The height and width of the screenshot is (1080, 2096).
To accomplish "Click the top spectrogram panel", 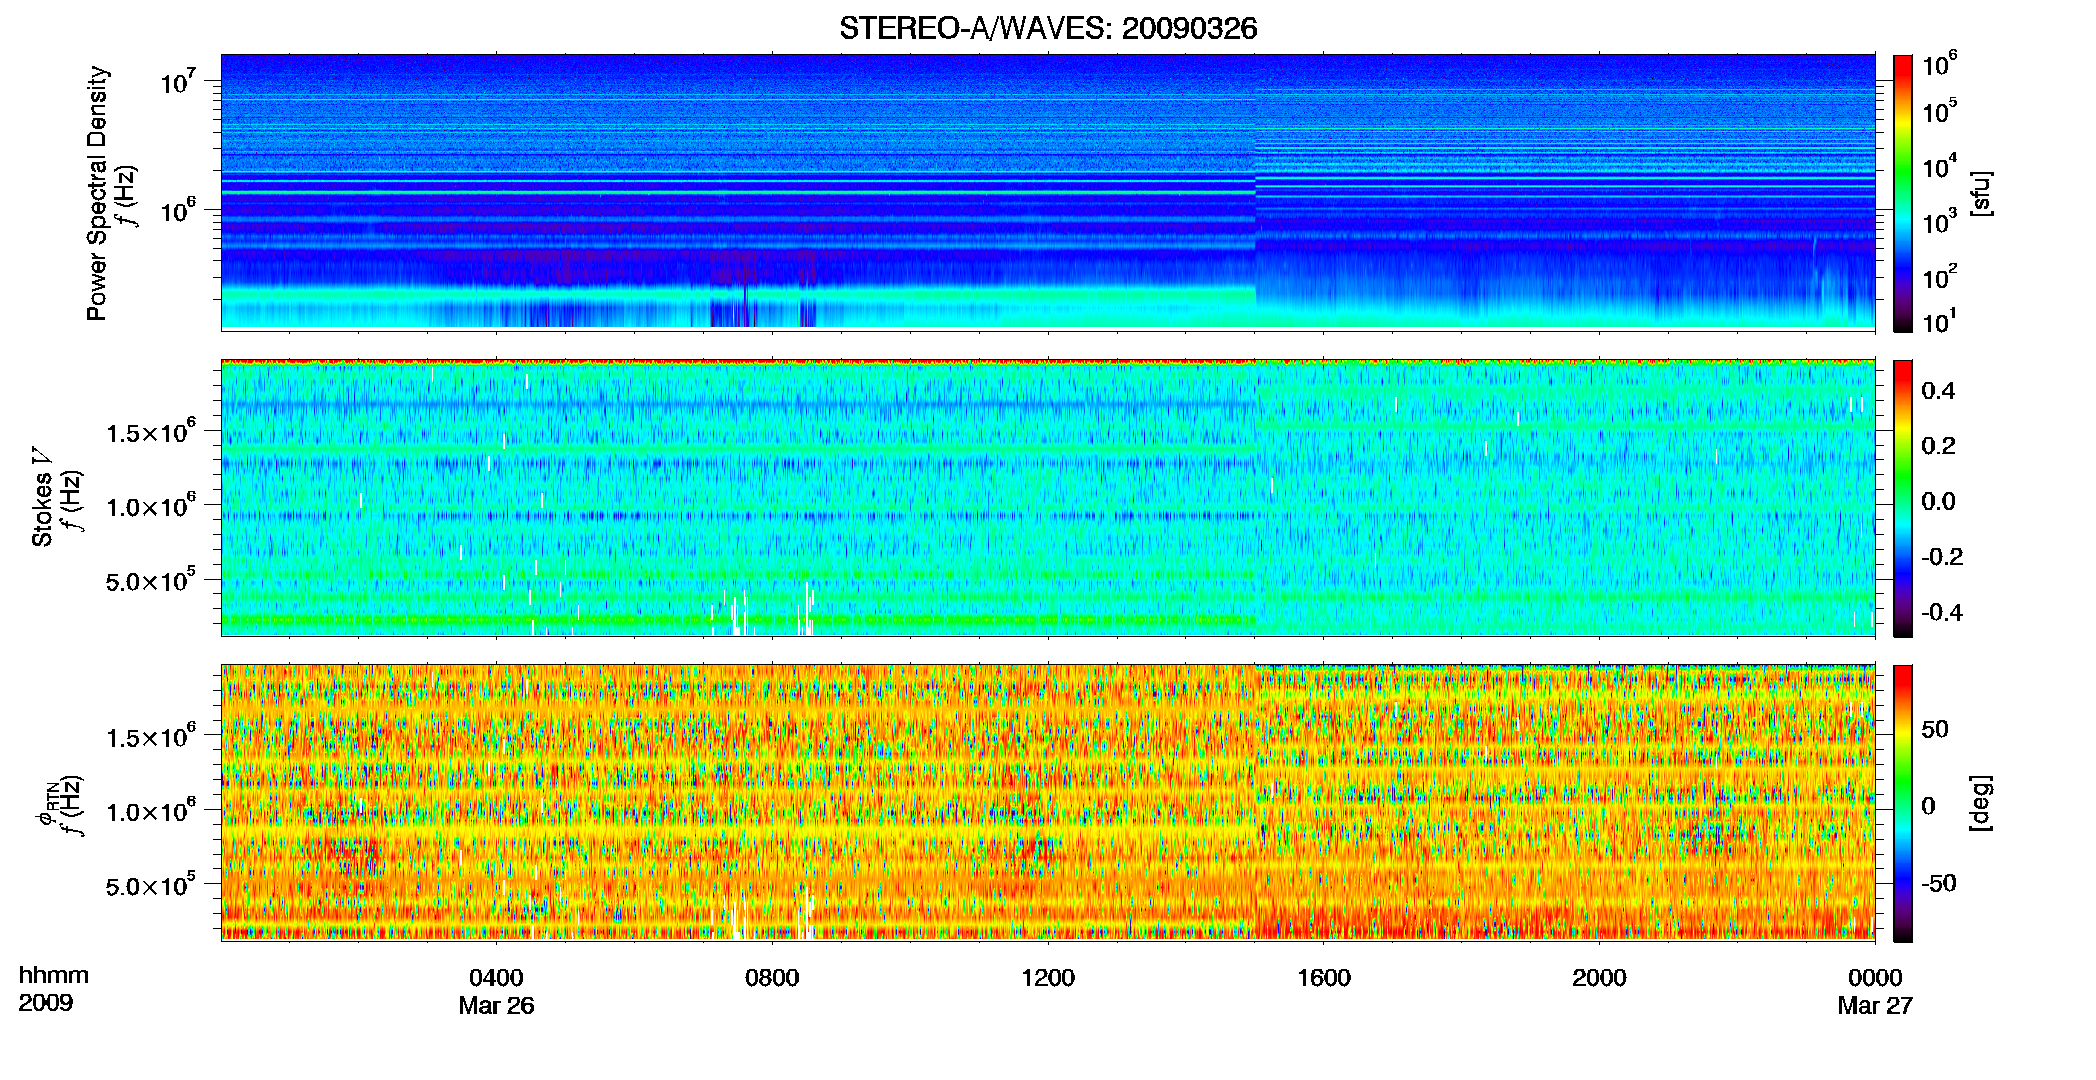I will [x=1048, y=192].
